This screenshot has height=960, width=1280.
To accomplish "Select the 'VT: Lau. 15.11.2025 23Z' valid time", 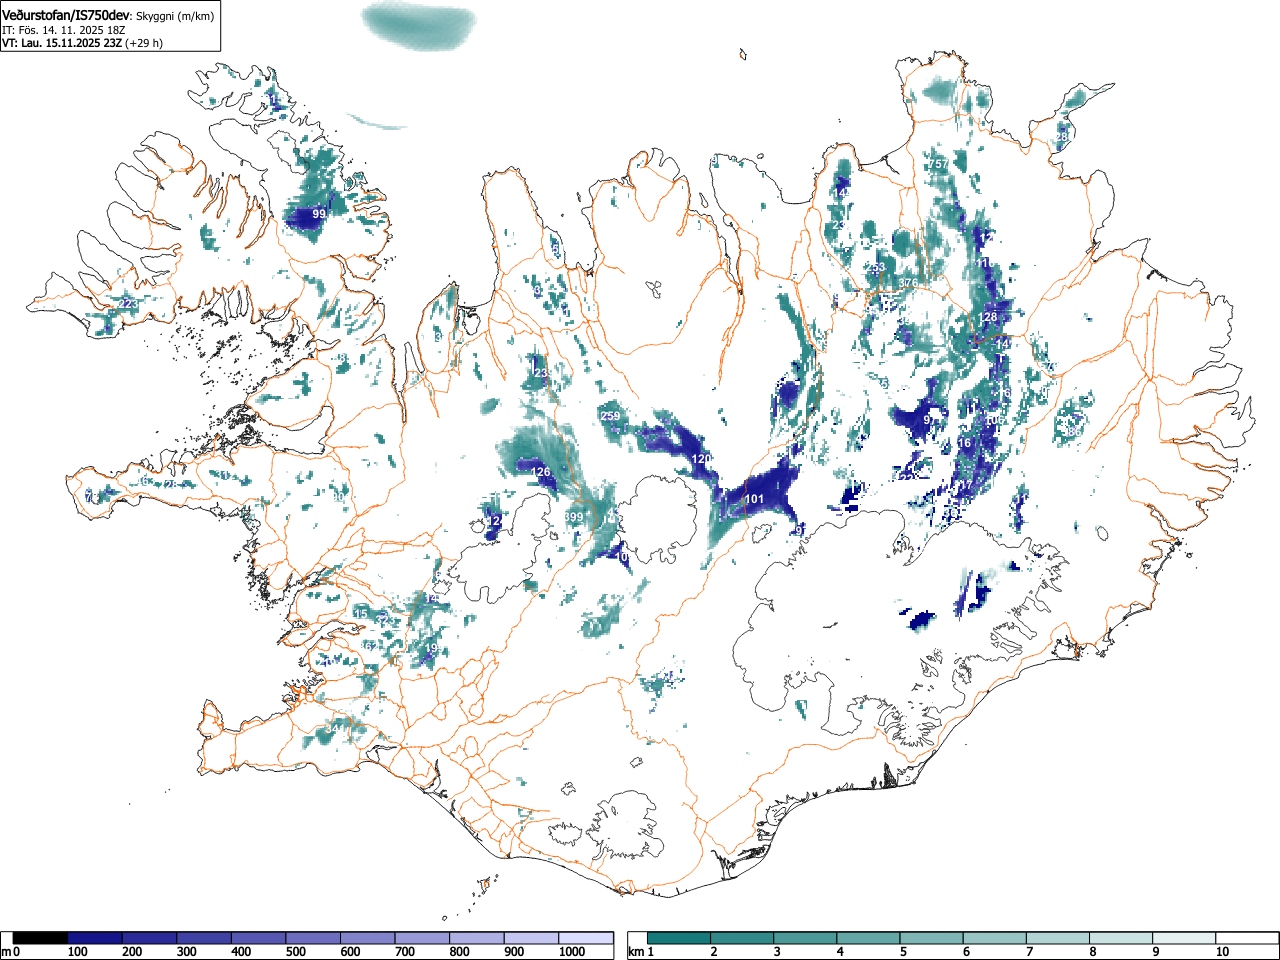I will [61, 43].
